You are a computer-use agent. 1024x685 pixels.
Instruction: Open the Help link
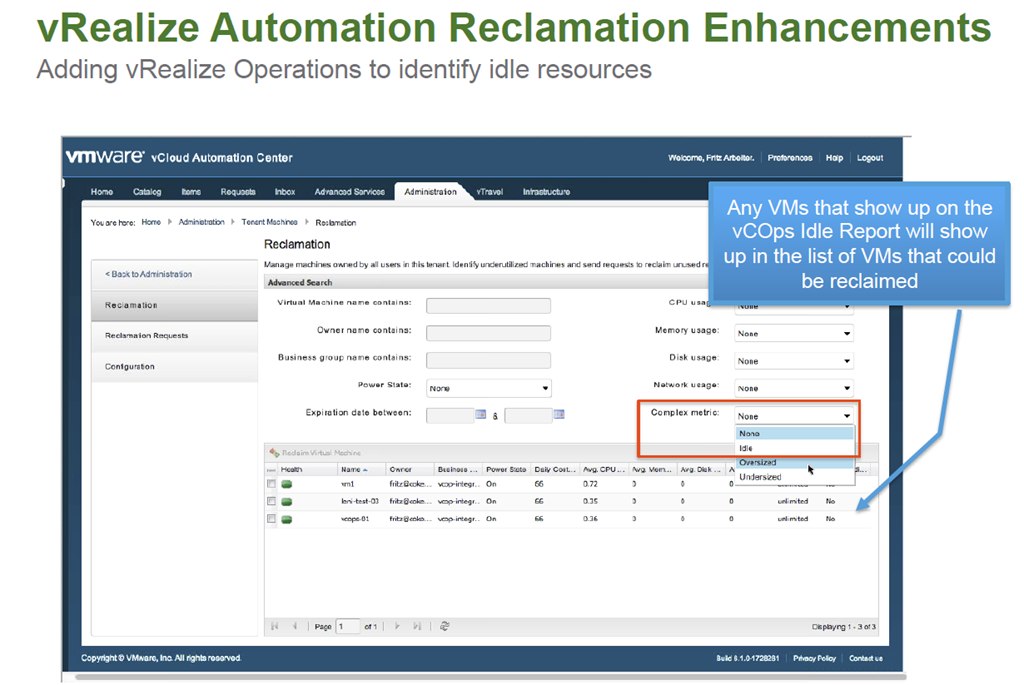834,158
